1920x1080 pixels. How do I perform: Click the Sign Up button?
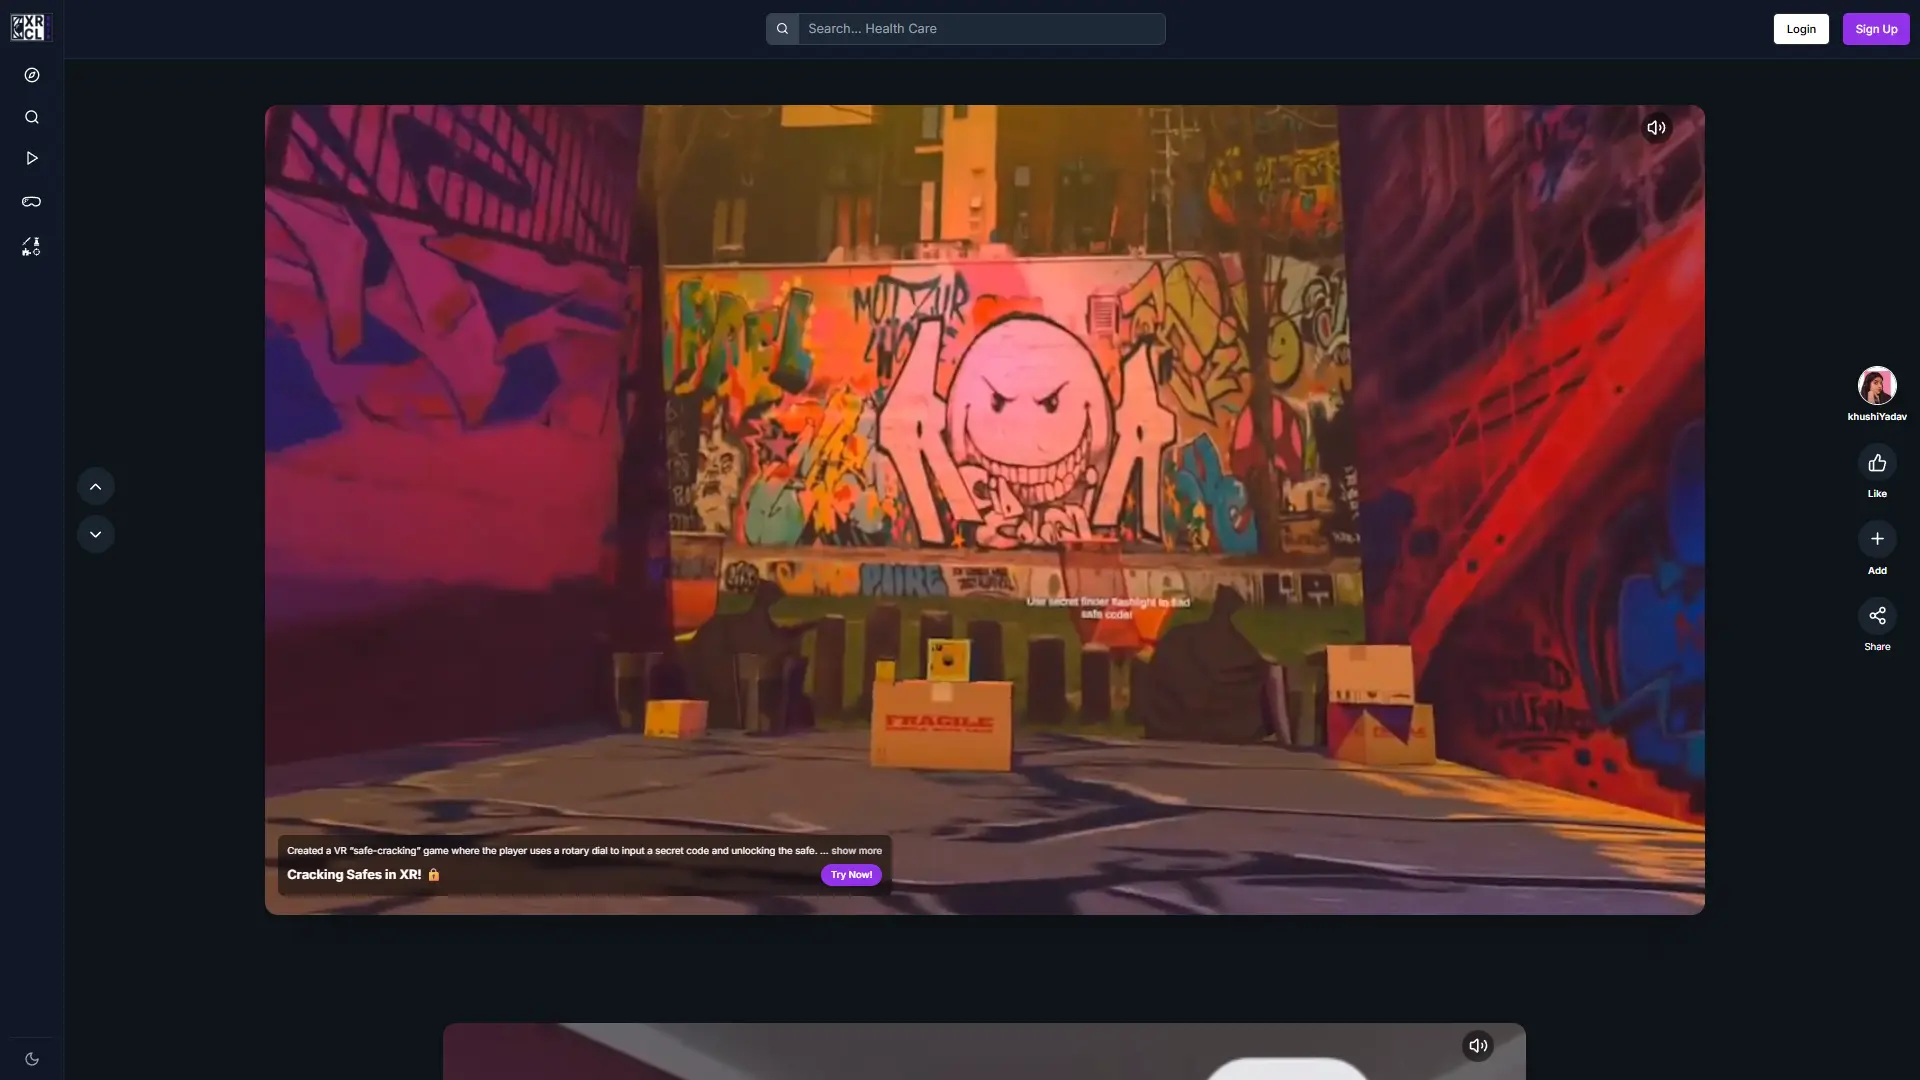pyautogui.click(x=1875, y=29)
